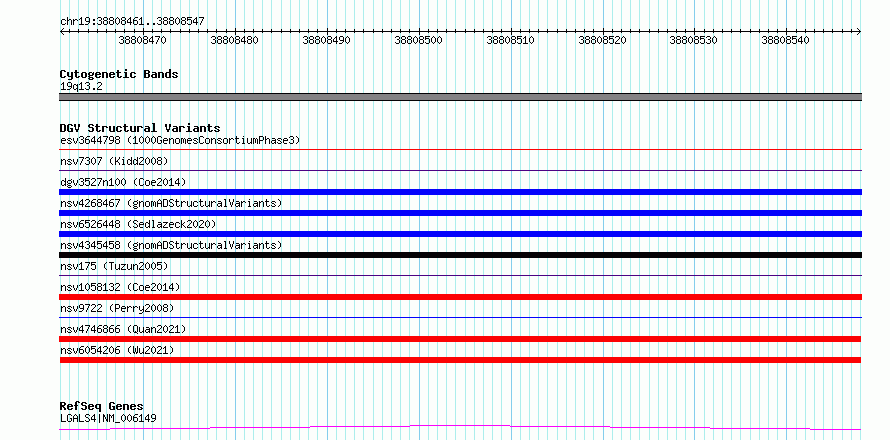Click the 38808500 ruler position
The image size is (890, 440).
click(x=418, y=41)
